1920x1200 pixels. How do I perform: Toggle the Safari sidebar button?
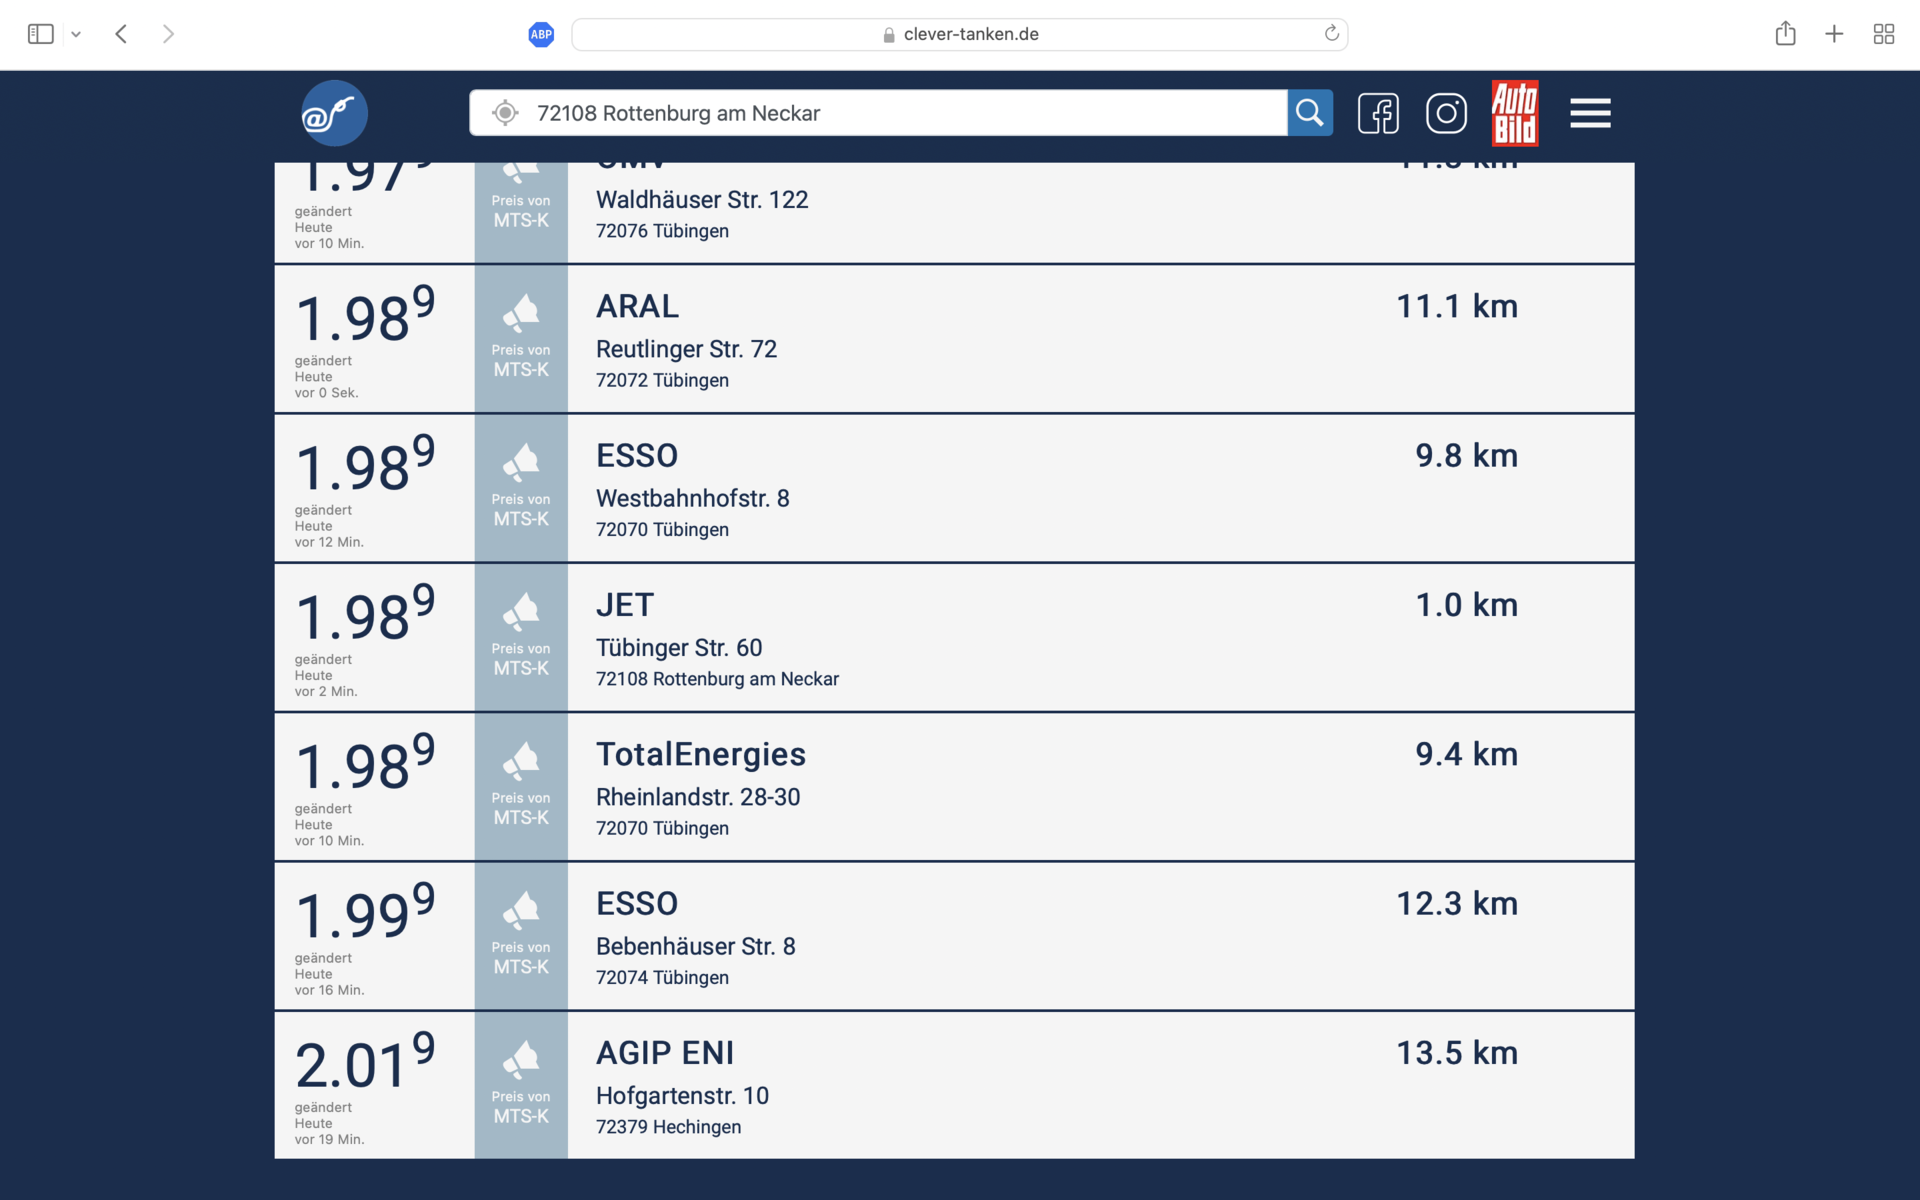point(40,34)
